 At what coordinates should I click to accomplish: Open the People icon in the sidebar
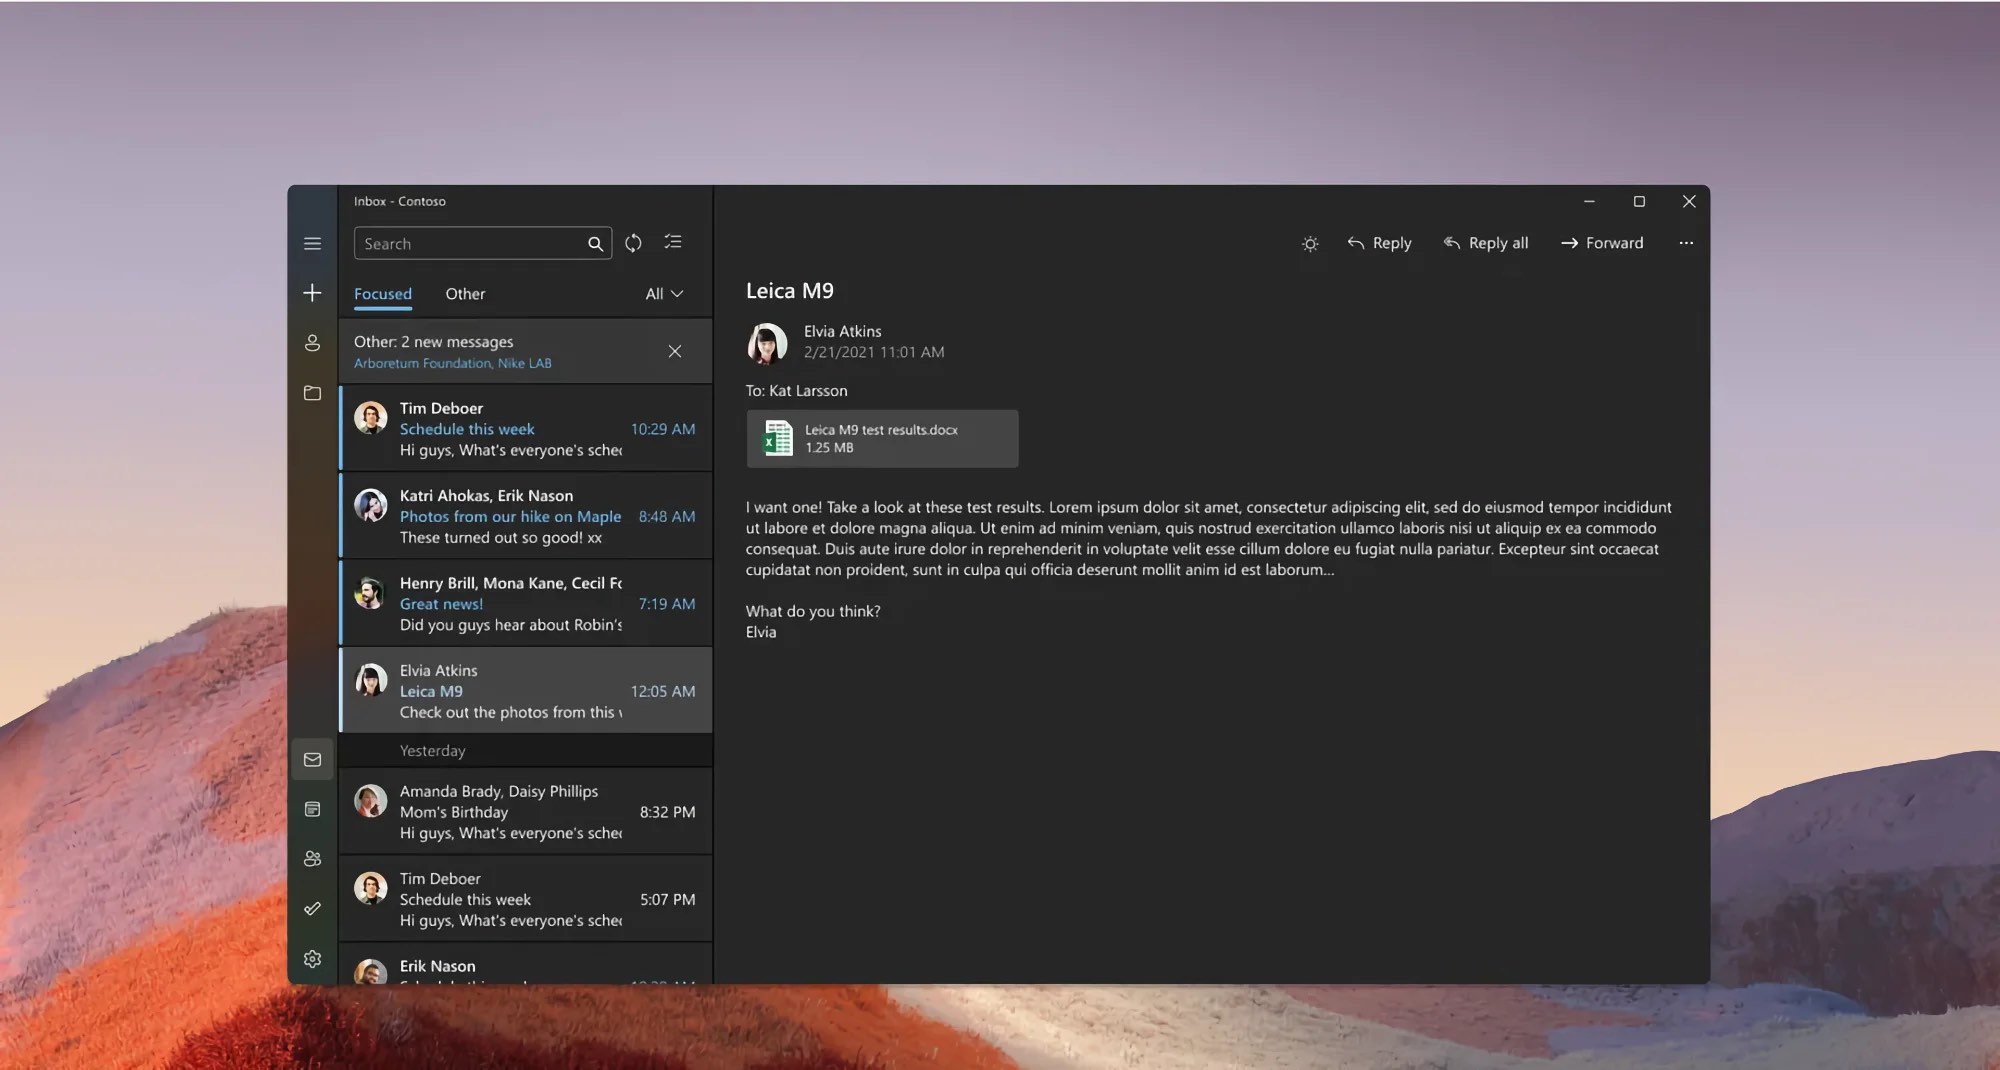[312, 858]
